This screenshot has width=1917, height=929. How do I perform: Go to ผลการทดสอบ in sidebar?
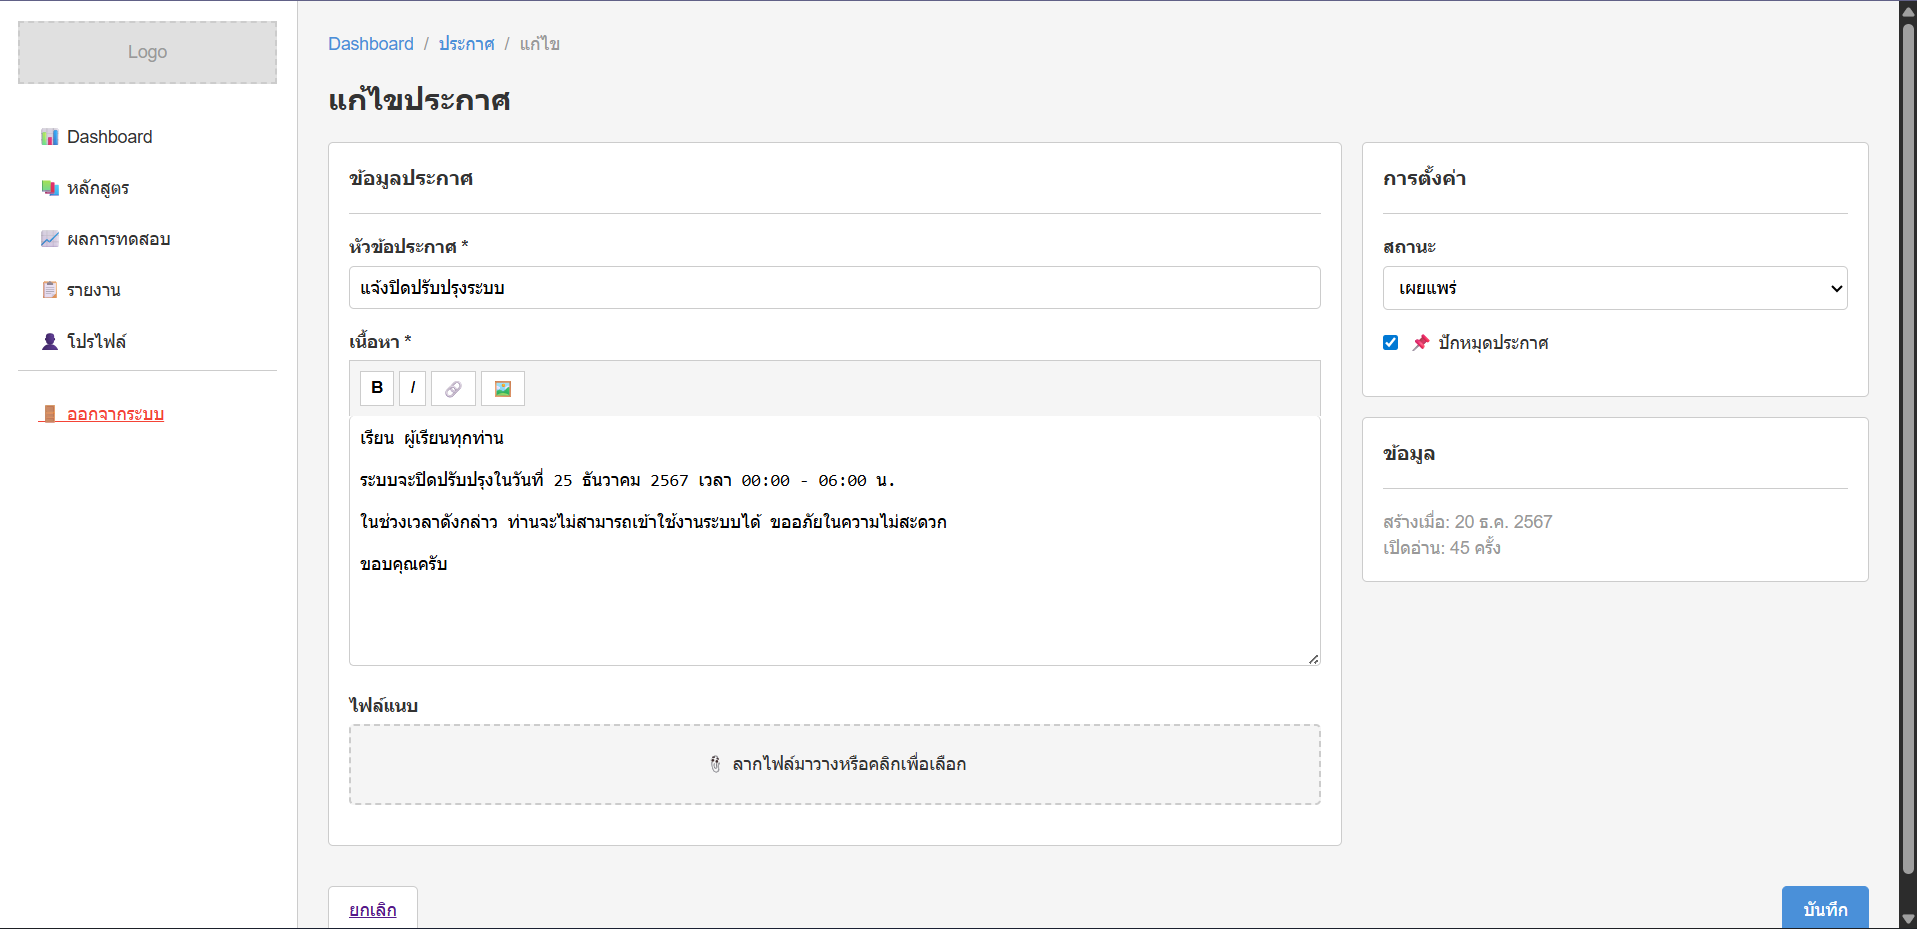(118, 239)
